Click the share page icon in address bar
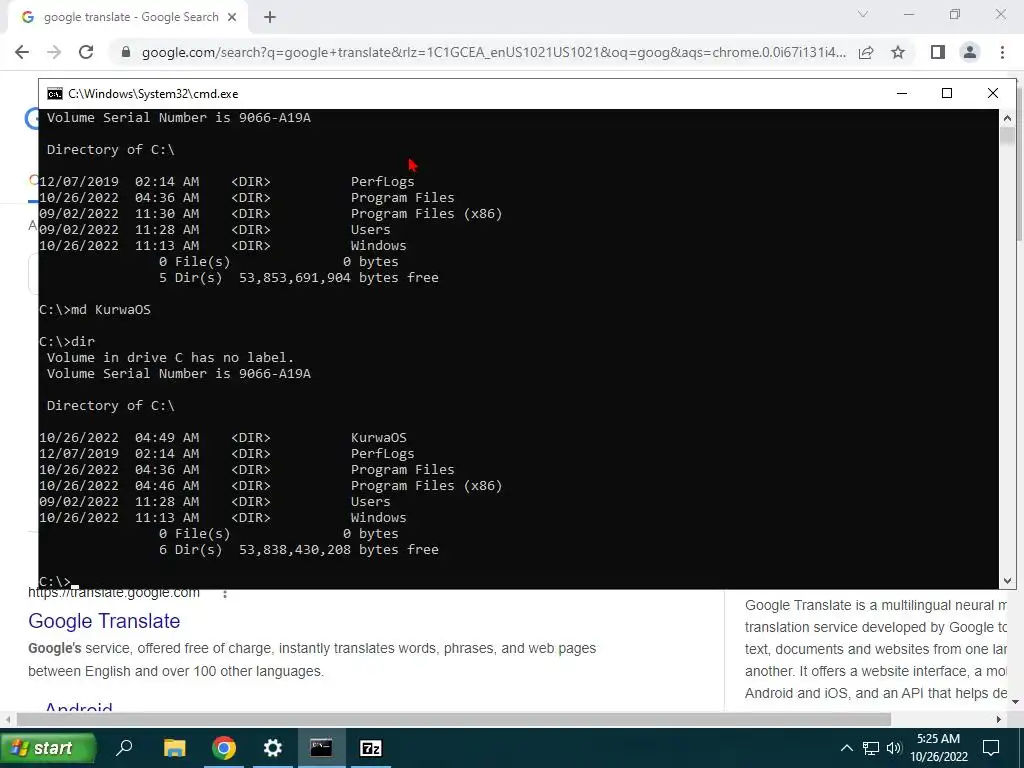The height and width of the screenshot is (768, 1024). coord(866,52)
